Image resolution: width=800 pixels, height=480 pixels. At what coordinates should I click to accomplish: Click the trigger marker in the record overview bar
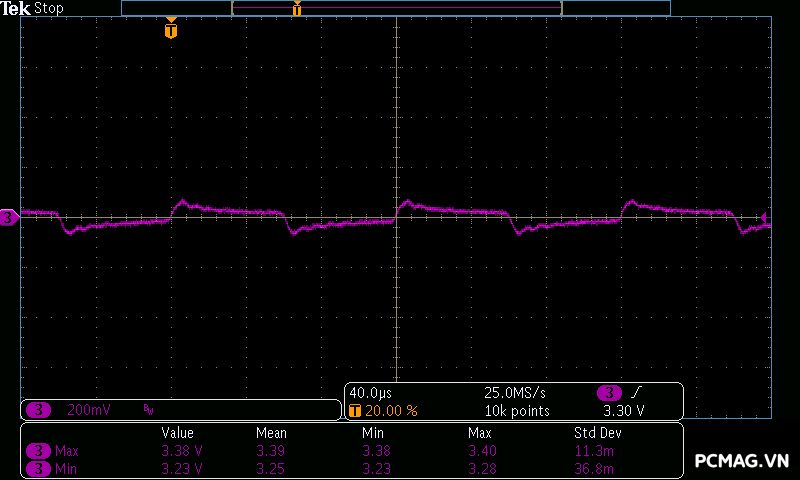(x=297, y=9)
